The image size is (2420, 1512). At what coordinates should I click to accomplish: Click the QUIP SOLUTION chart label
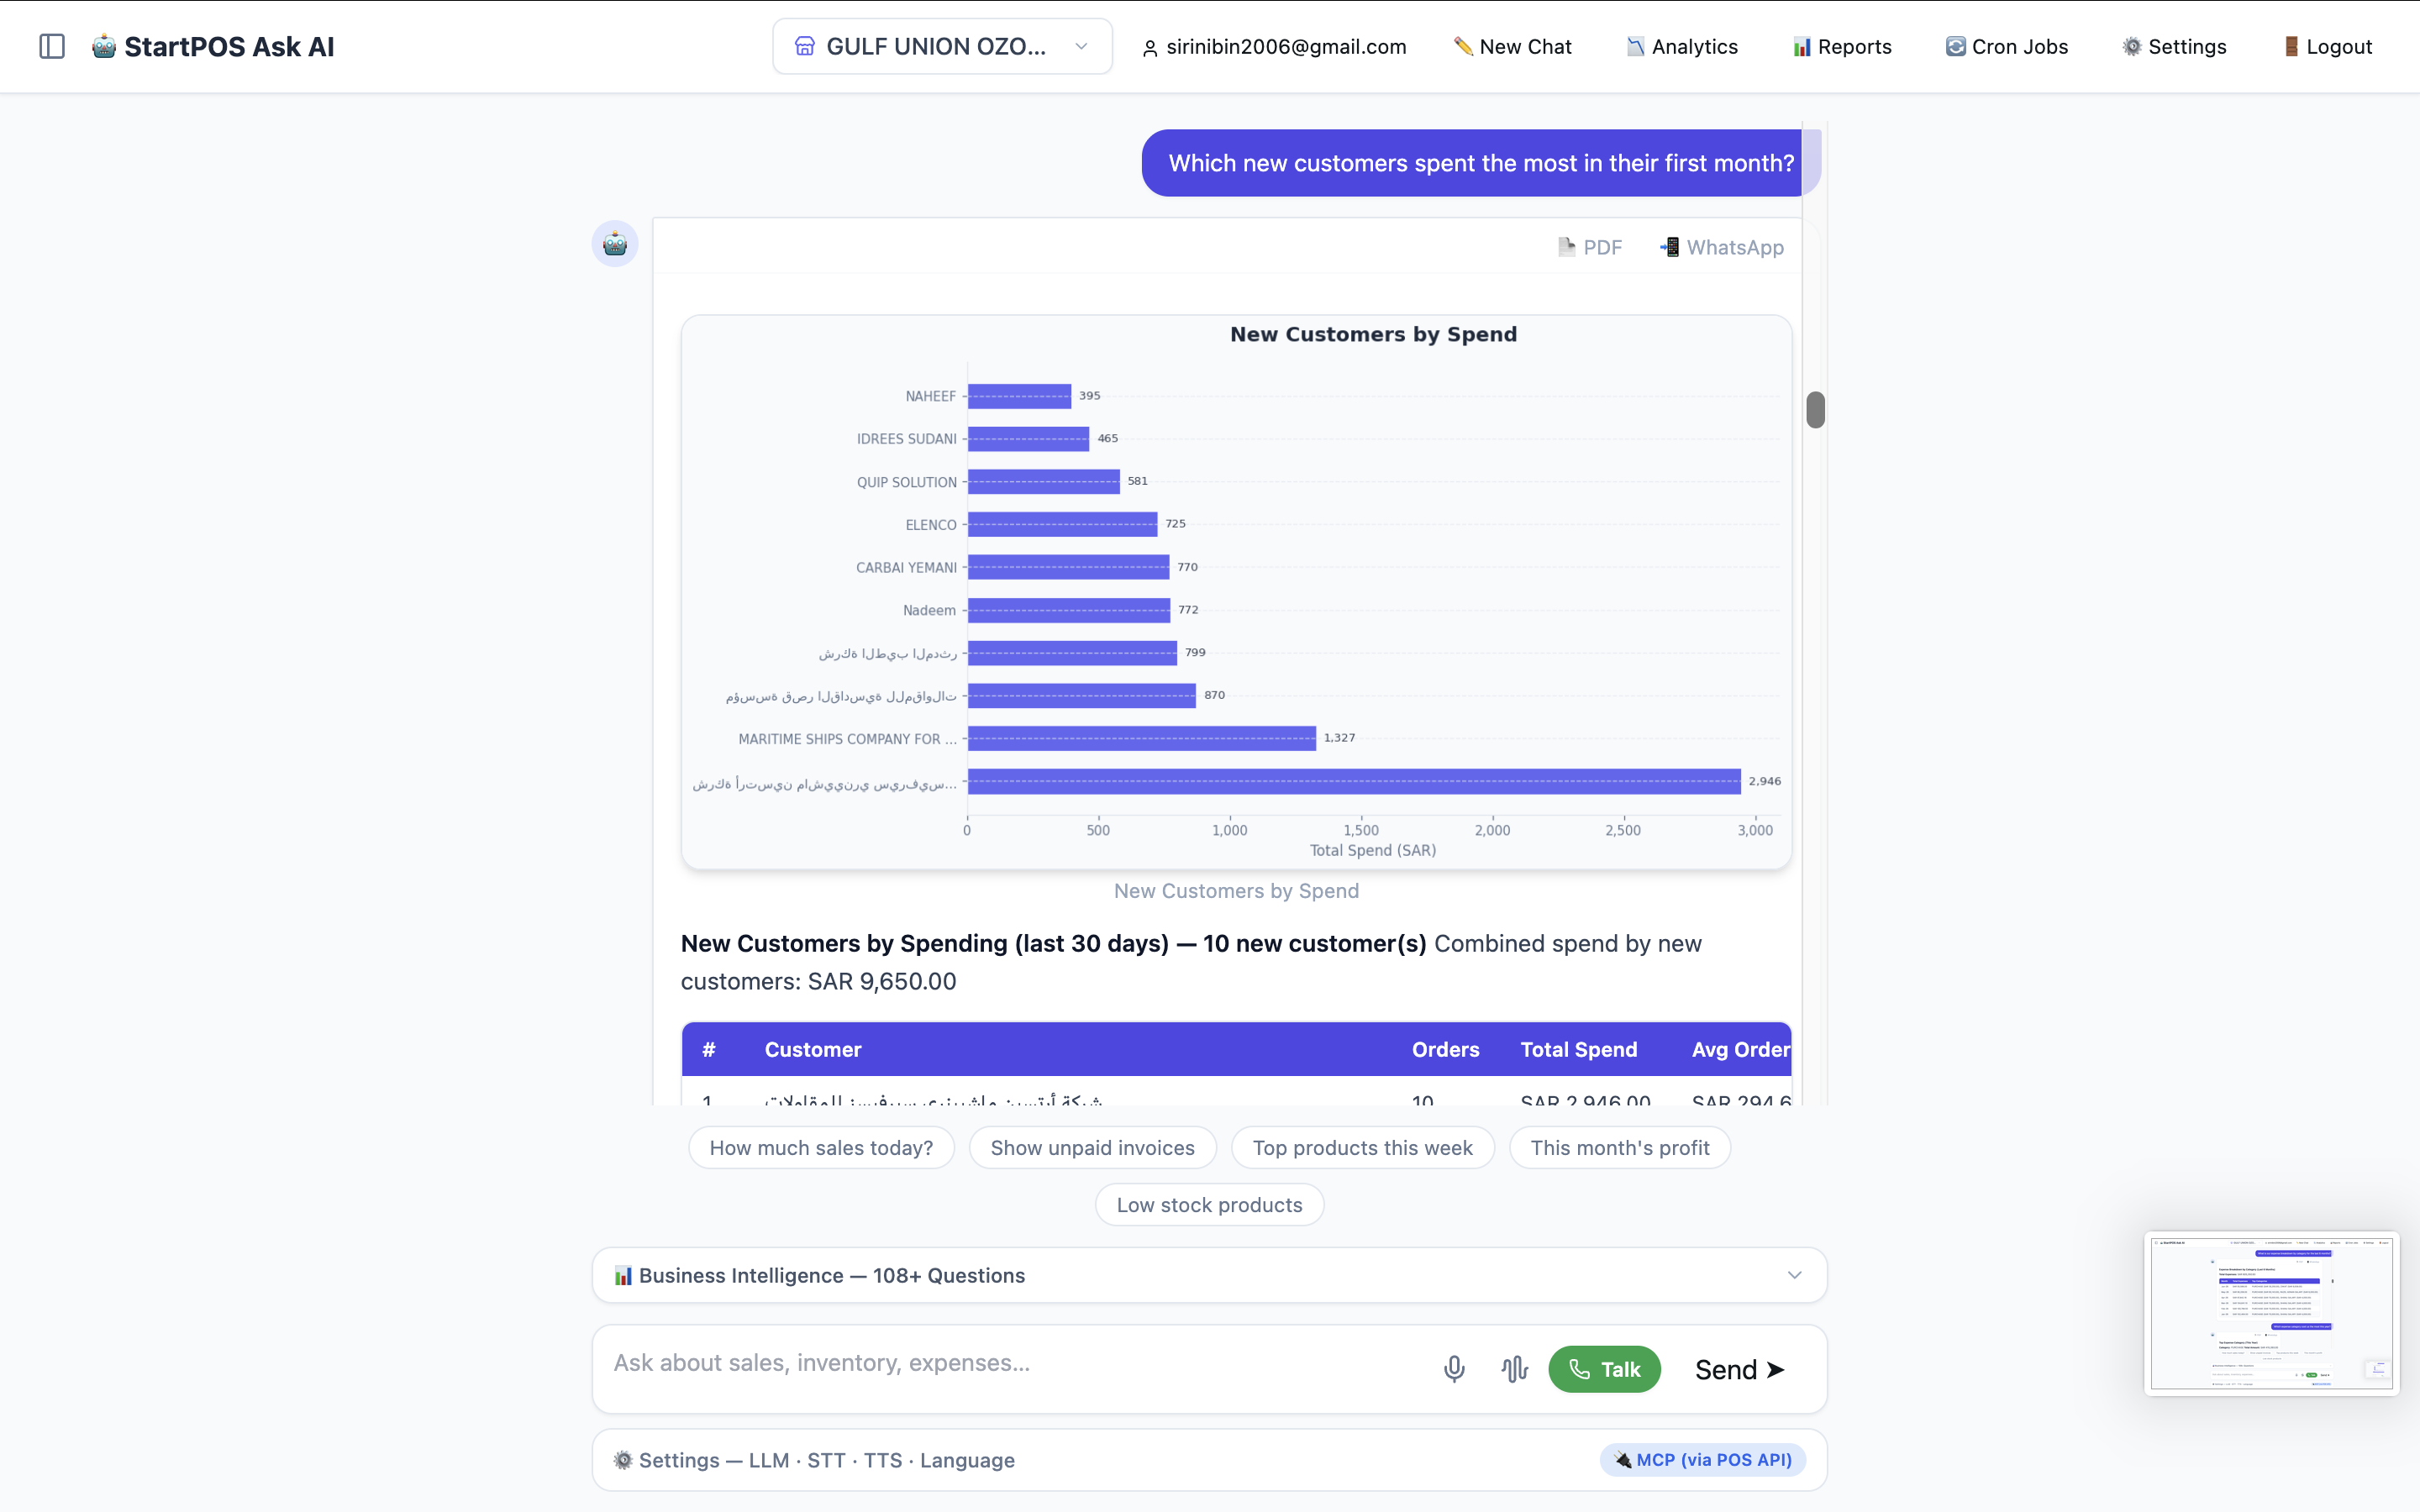[x=906, y=482]
